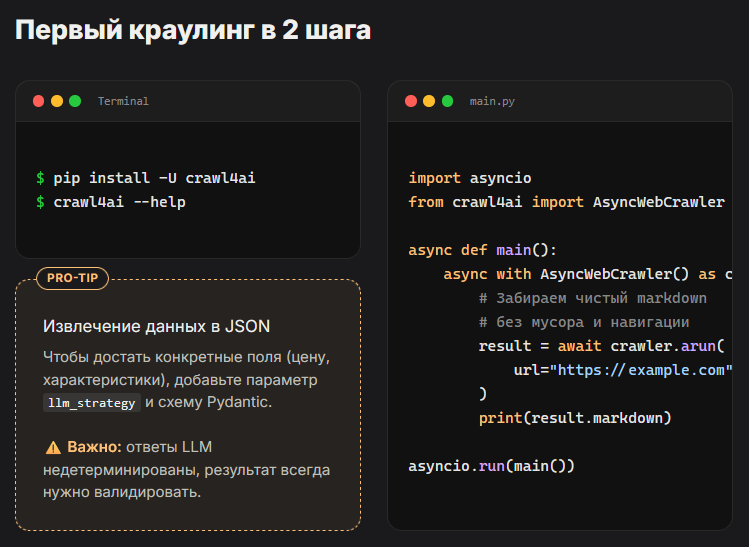The height and width of the screenshot is (547, 749).
Task: Click the first green dollar prompt before pip
Action: tap(41, 178)
